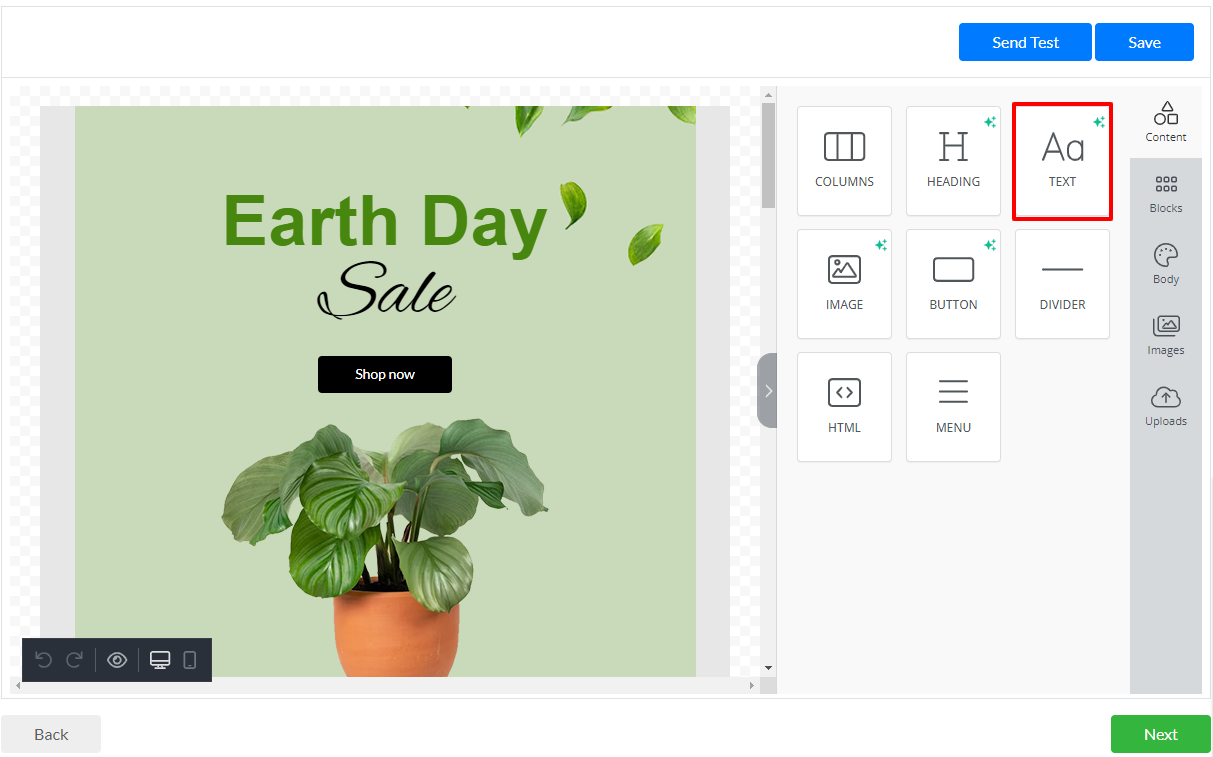Choose the Text content block

[x=1062, y=161]
